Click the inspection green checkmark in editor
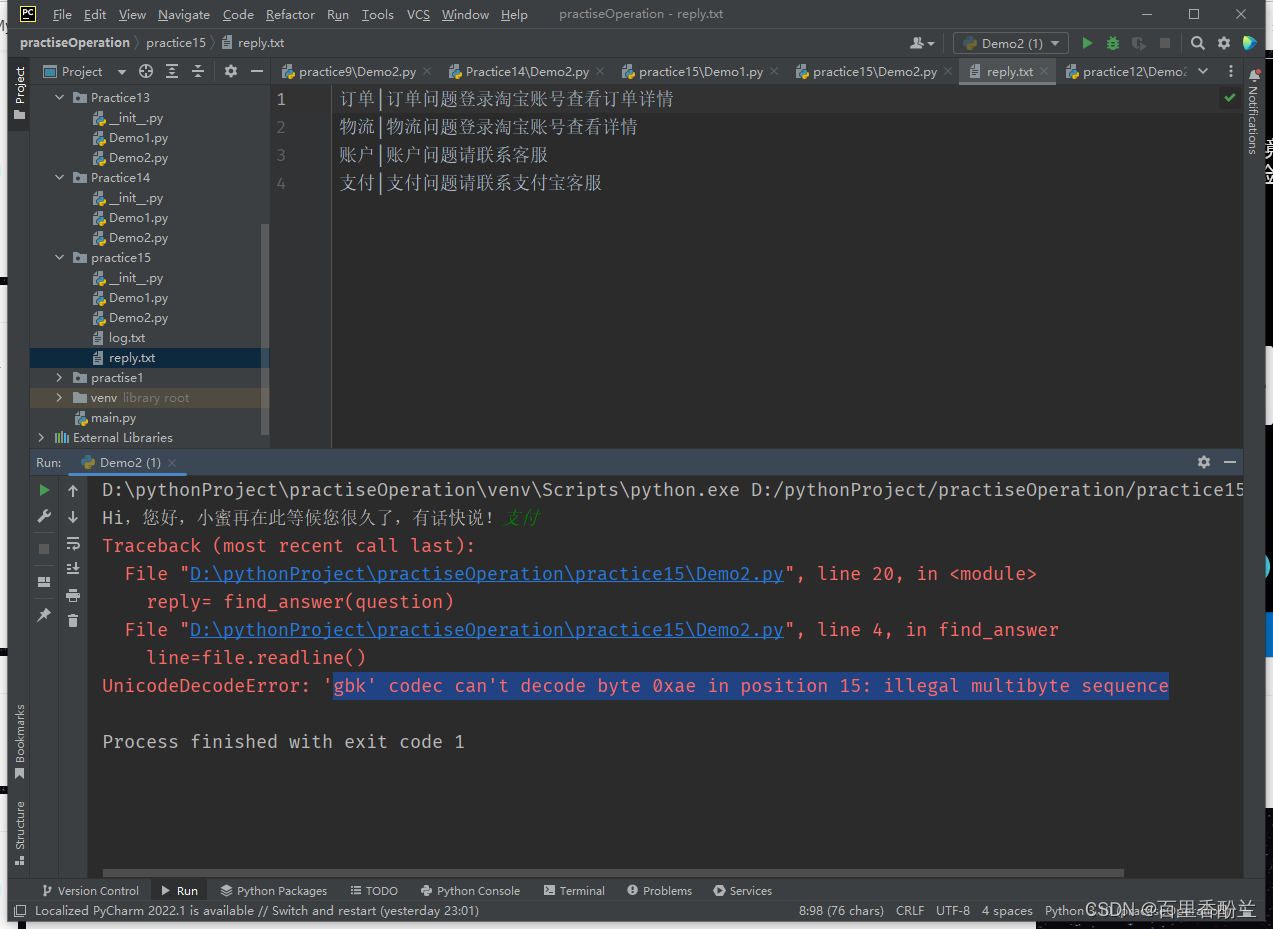 (x=1230, y=98)
